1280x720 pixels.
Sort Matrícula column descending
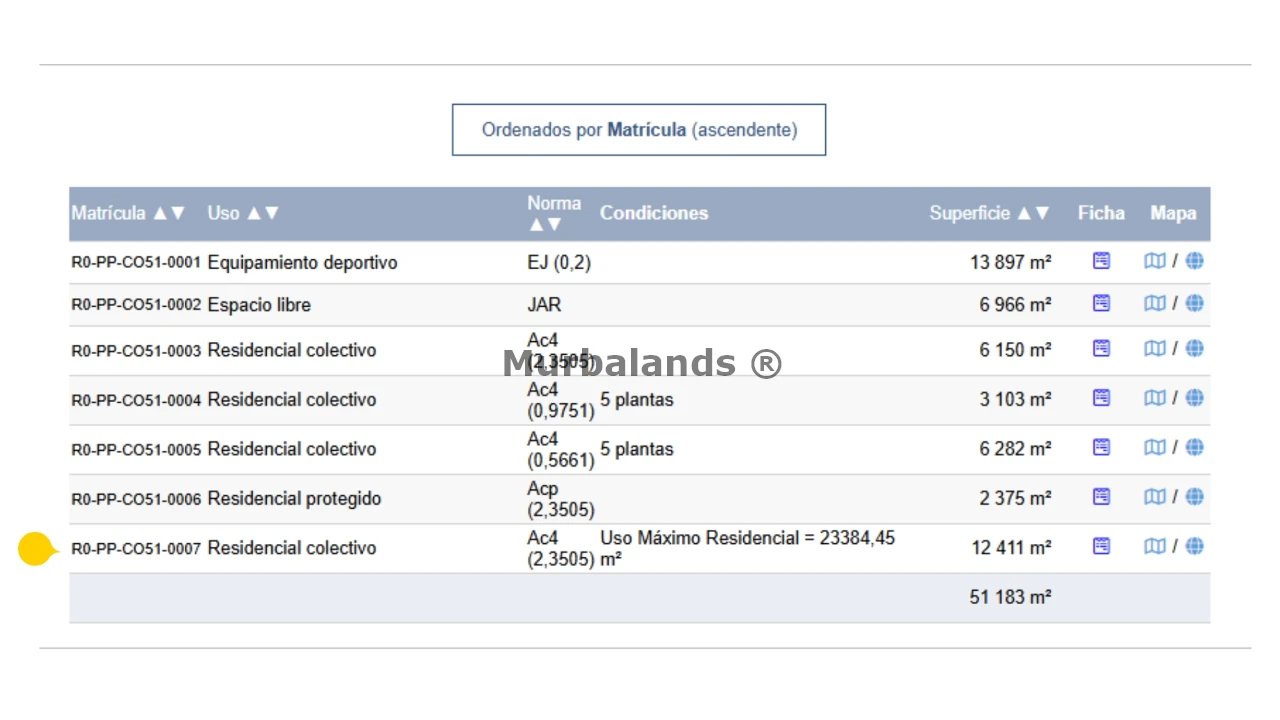[x=178, y=213]
